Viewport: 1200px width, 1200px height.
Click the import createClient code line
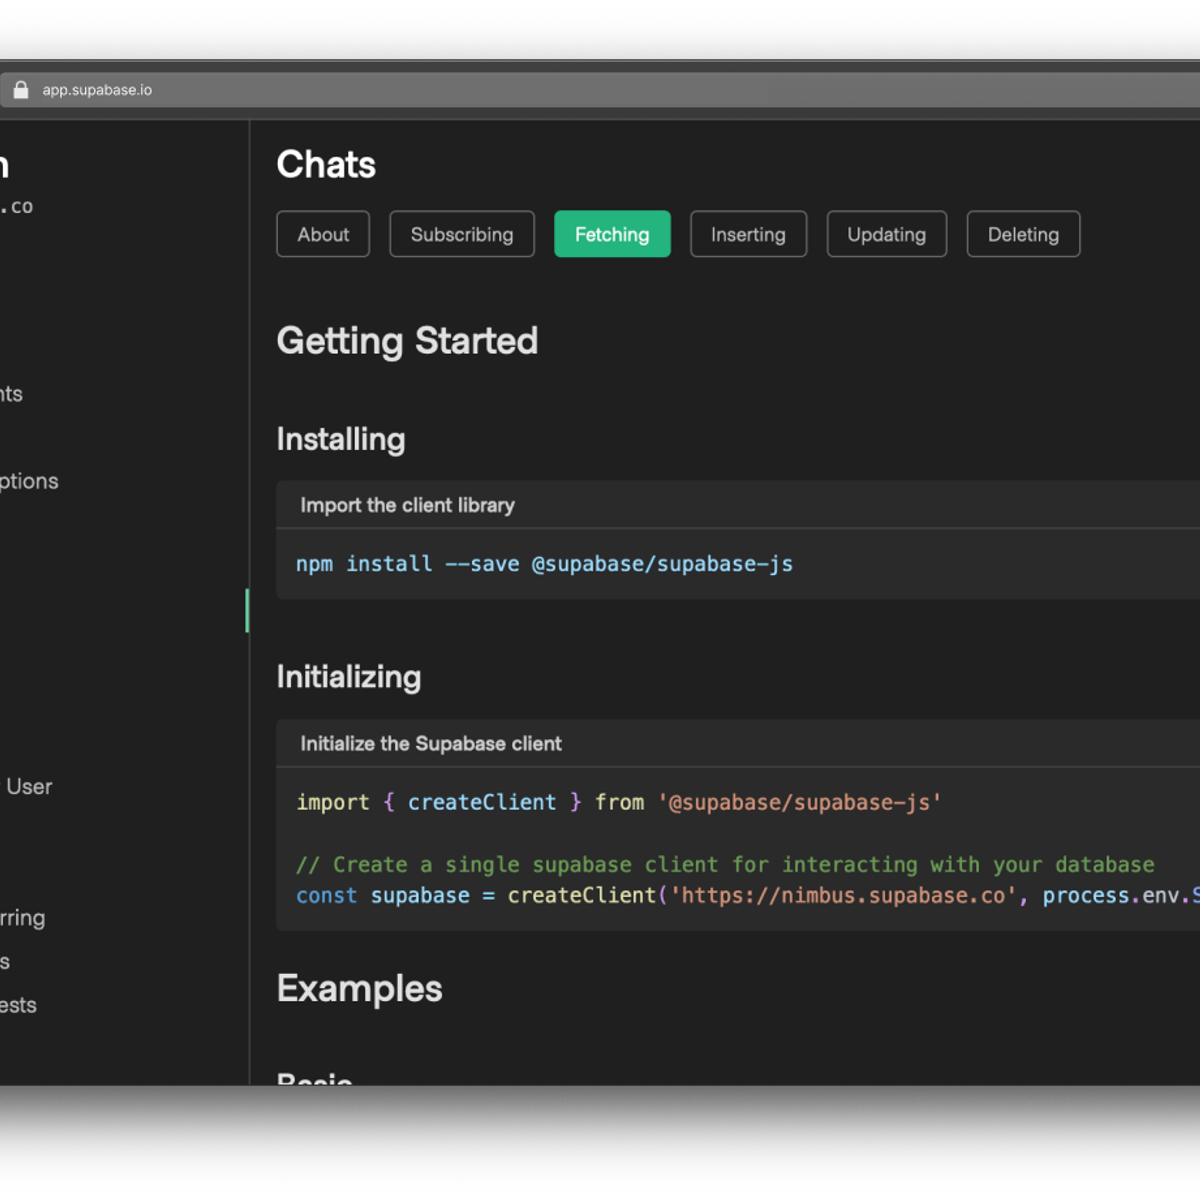[x=618, y=802]
